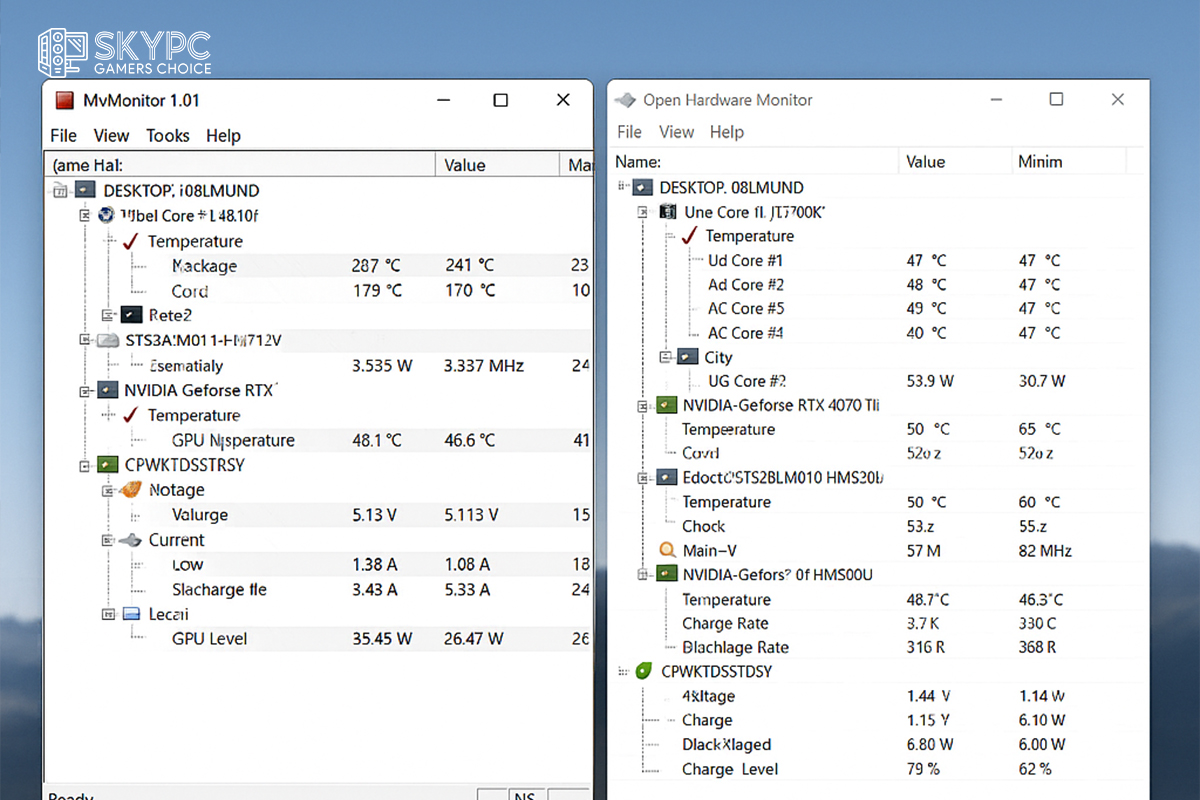Collapse the NVIDIA Geforse RTX node in MvMonitor
The image size is (1200, 800).
85,390
